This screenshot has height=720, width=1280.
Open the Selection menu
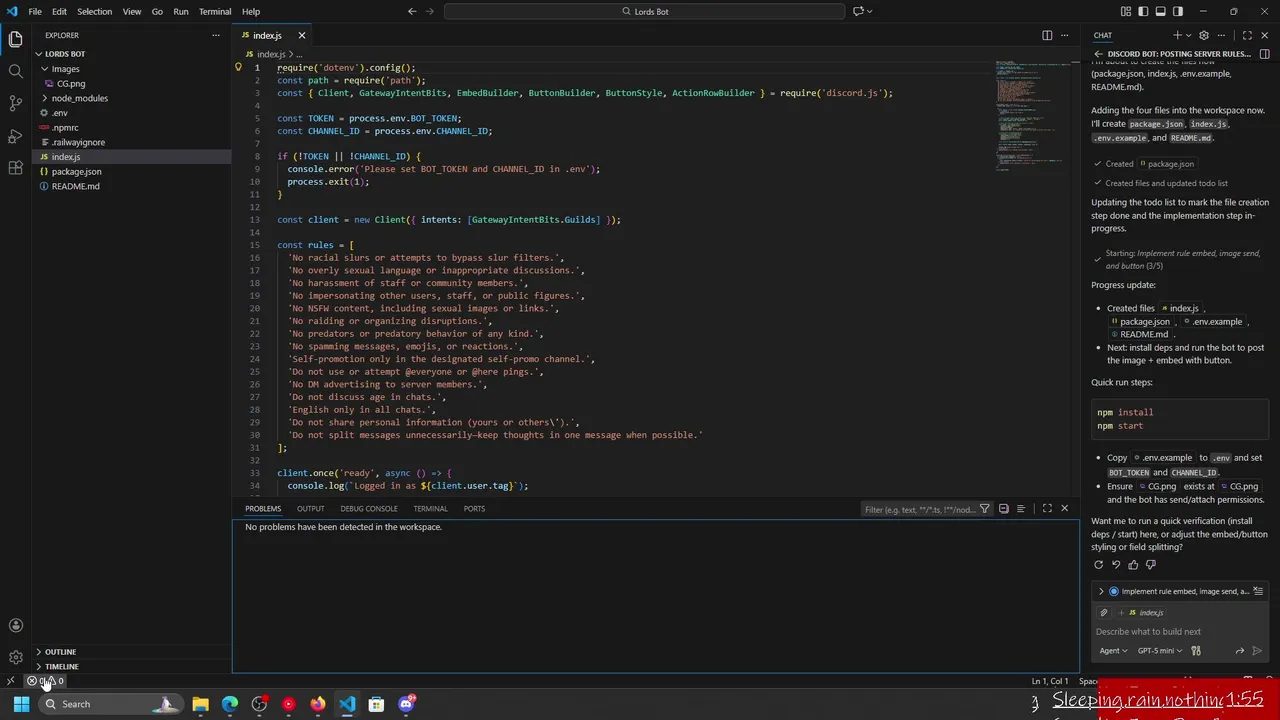[x=94, y=11]
